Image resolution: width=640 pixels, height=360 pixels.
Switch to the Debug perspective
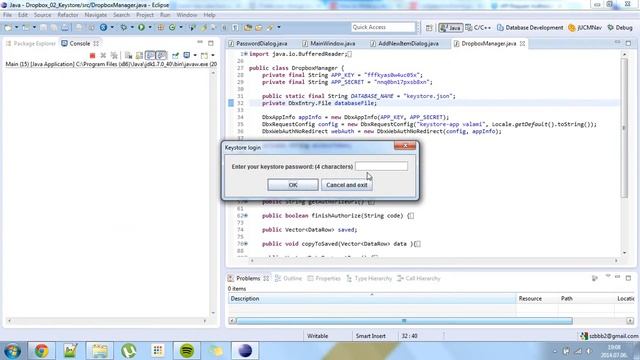(620, 28)
